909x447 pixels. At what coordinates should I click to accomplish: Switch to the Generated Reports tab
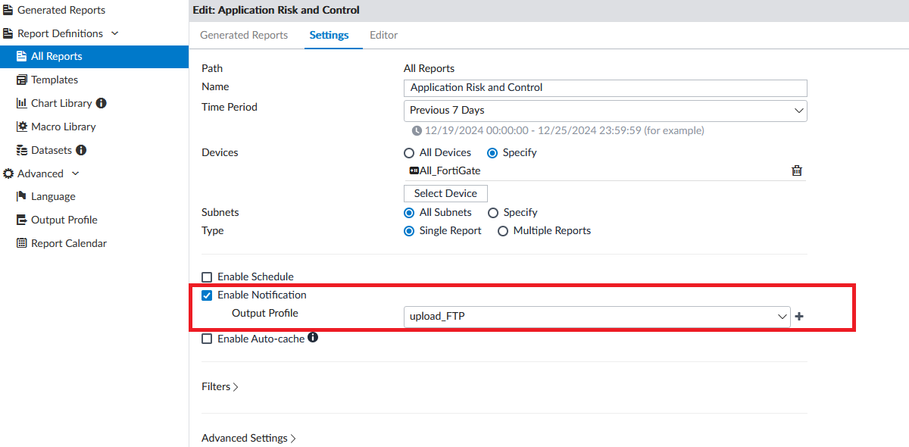243,35
